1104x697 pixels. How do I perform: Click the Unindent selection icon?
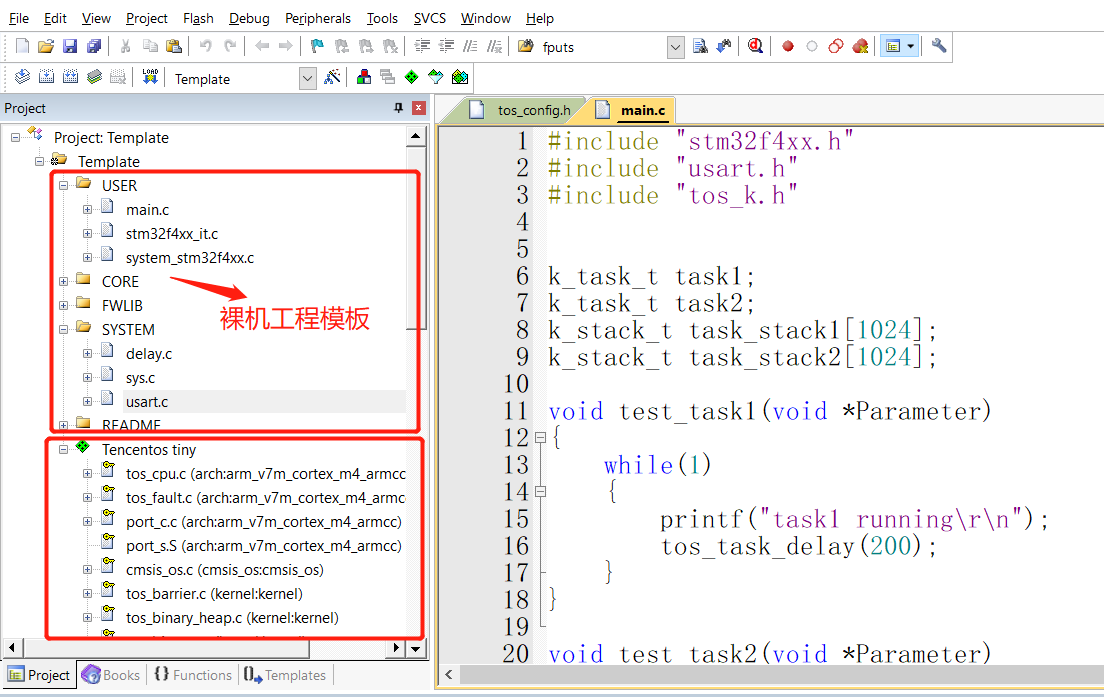coord(446,46)
